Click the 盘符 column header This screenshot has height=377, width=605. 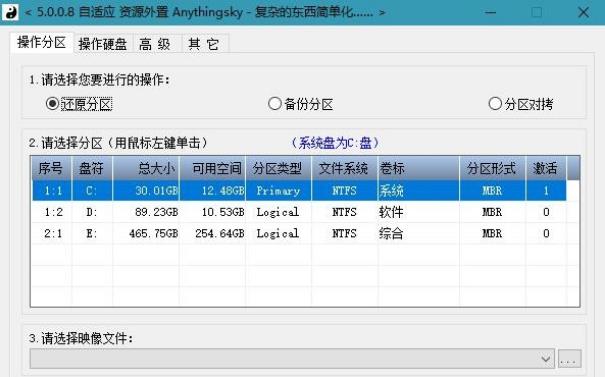[x=92, y=168]
